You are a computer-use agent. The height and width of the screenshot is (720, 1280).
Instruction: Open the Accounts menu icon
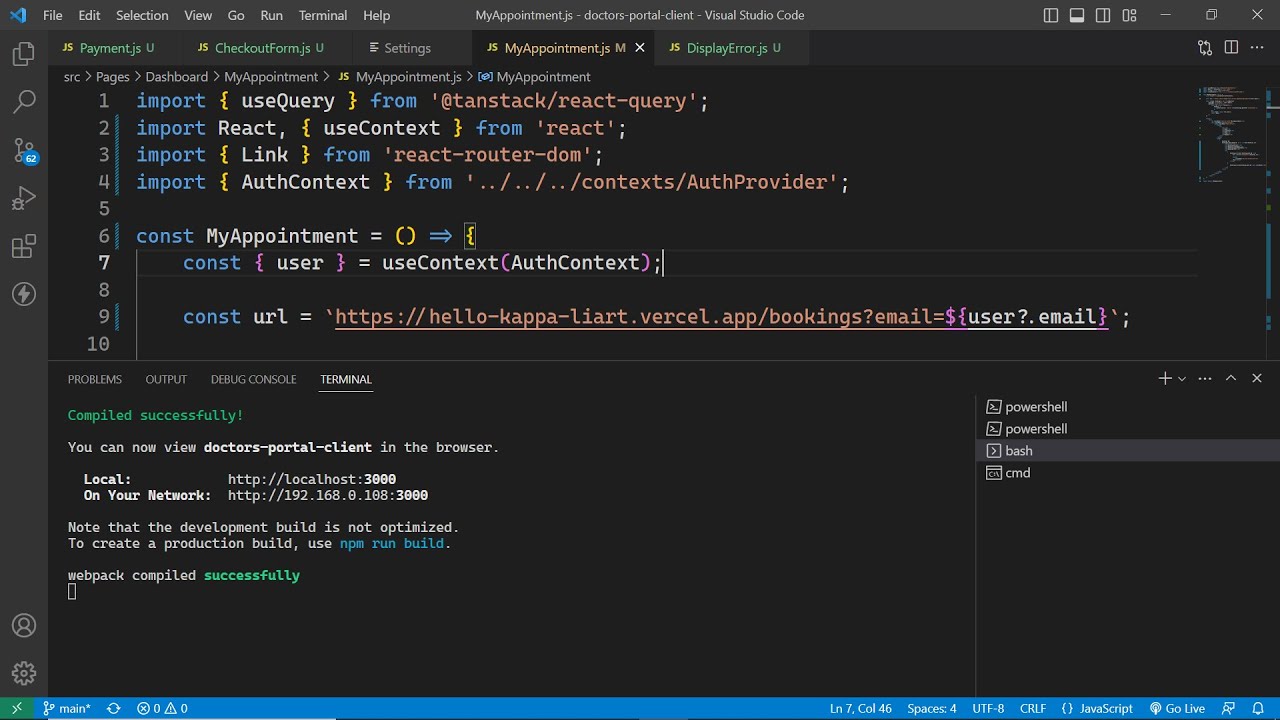pyautogui.click(x=24, y=626)
